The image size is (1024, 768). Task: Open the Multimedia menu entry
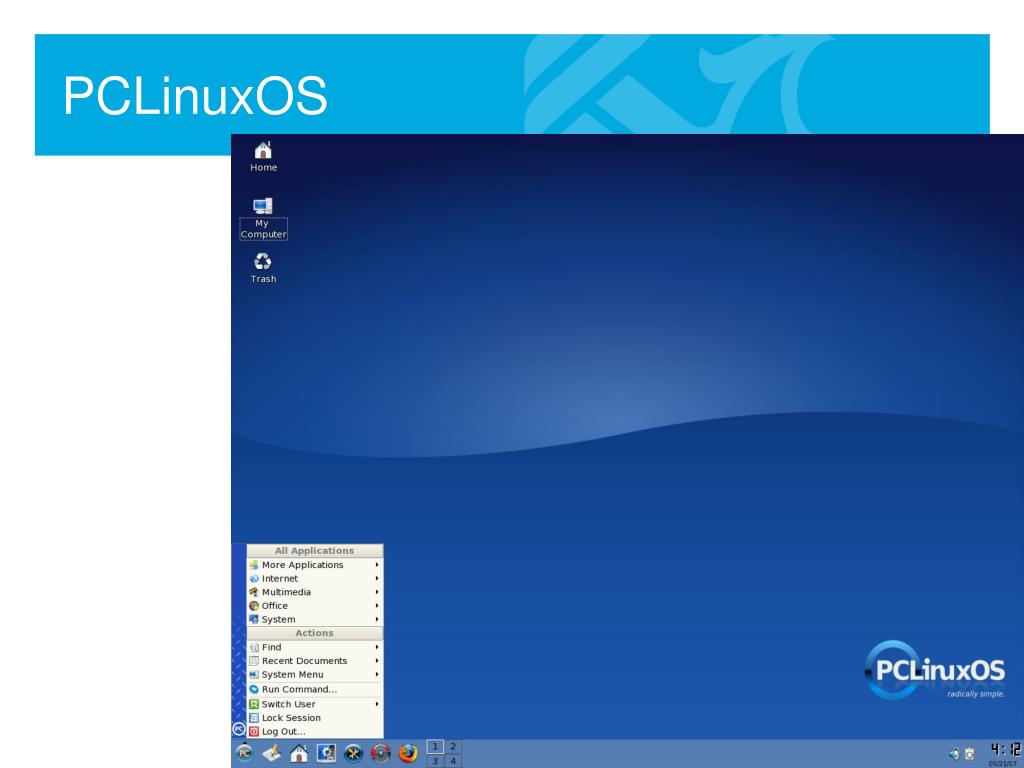tap(315, 592)
